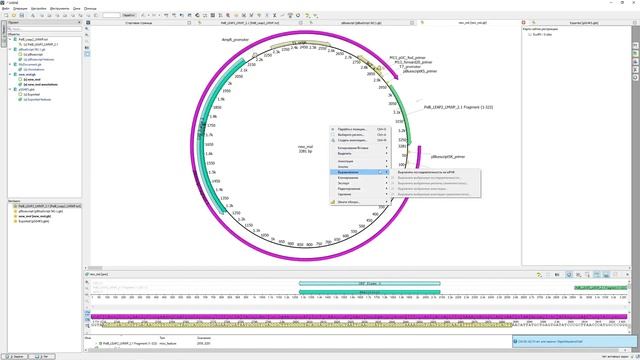This screenshot has width=640, height=360.
Task: Click the Создать аннотацию icon in the context menu
Action: tap(333, 140)
